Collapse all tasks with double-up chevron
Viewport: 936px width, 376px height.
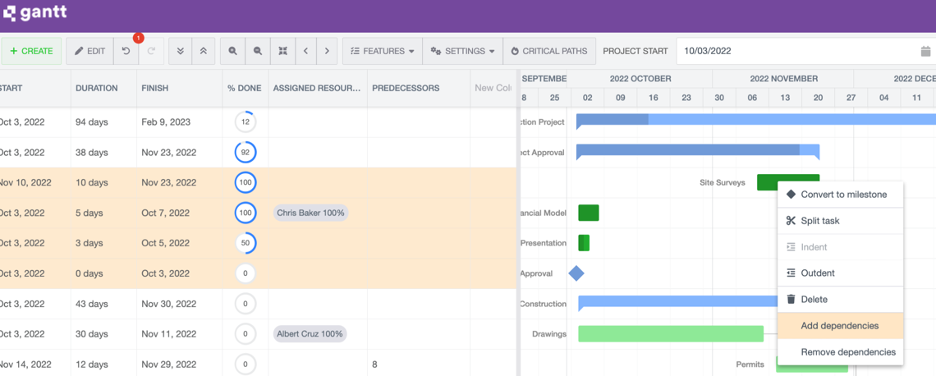203,51
